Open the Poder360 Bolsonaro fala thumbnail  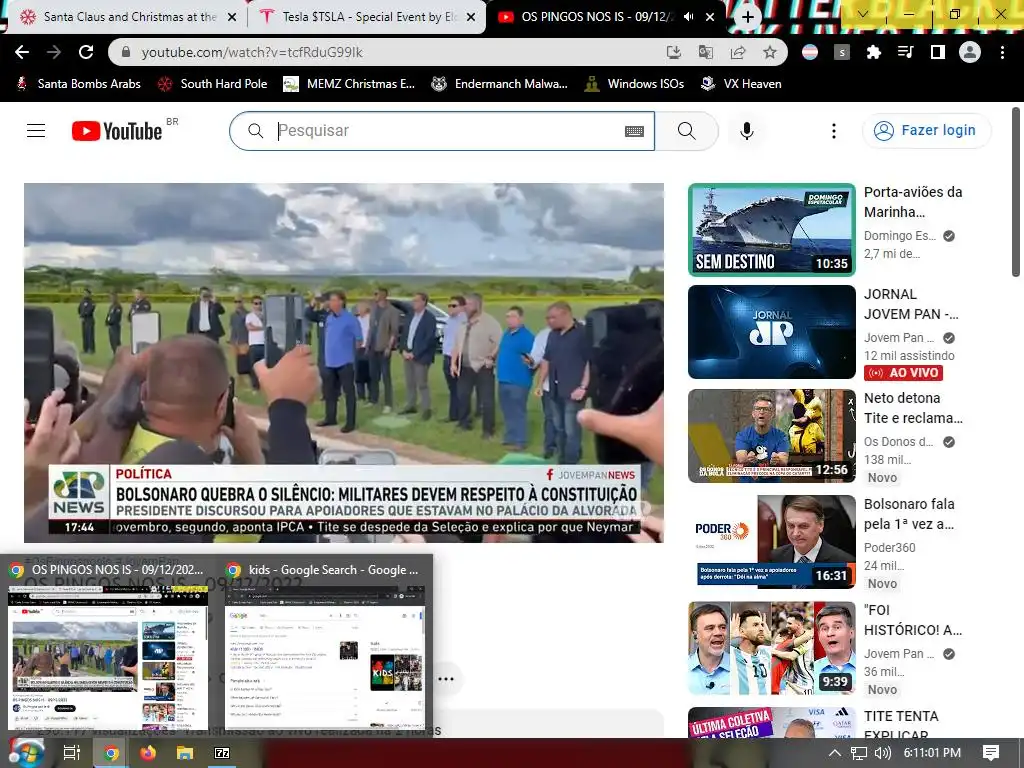coord(771,541)
